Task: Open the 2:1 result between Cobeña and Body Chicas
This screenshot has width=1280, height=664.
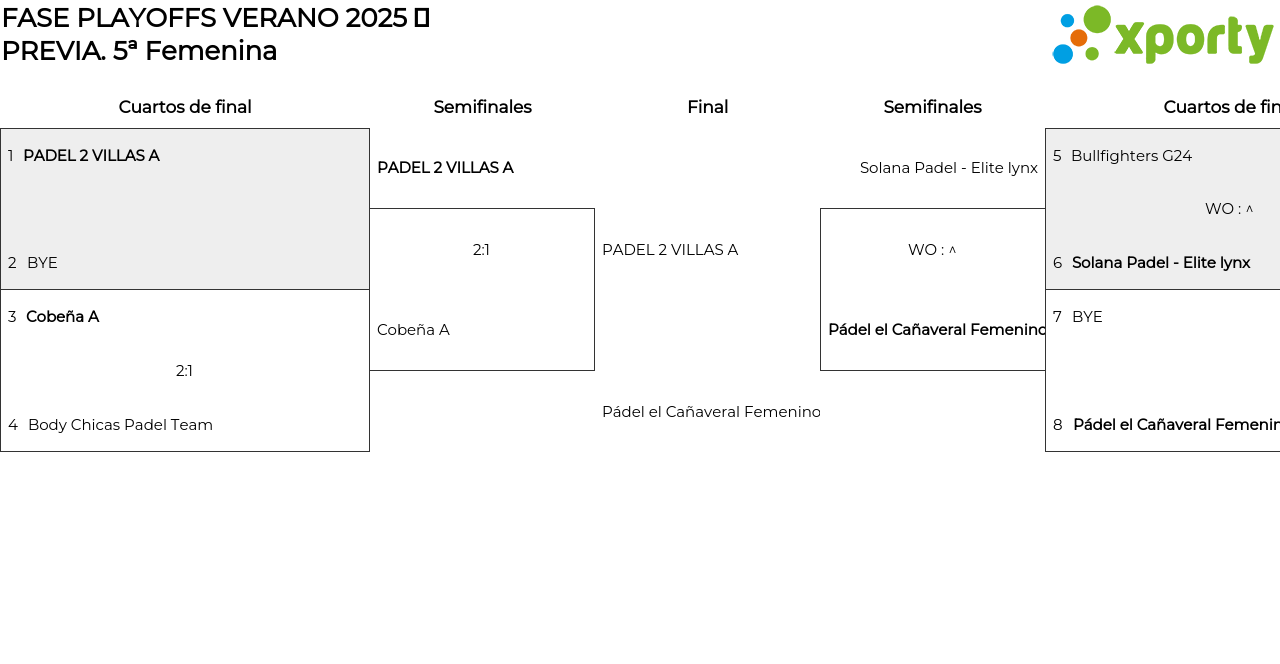Action: tap(184, 371)
